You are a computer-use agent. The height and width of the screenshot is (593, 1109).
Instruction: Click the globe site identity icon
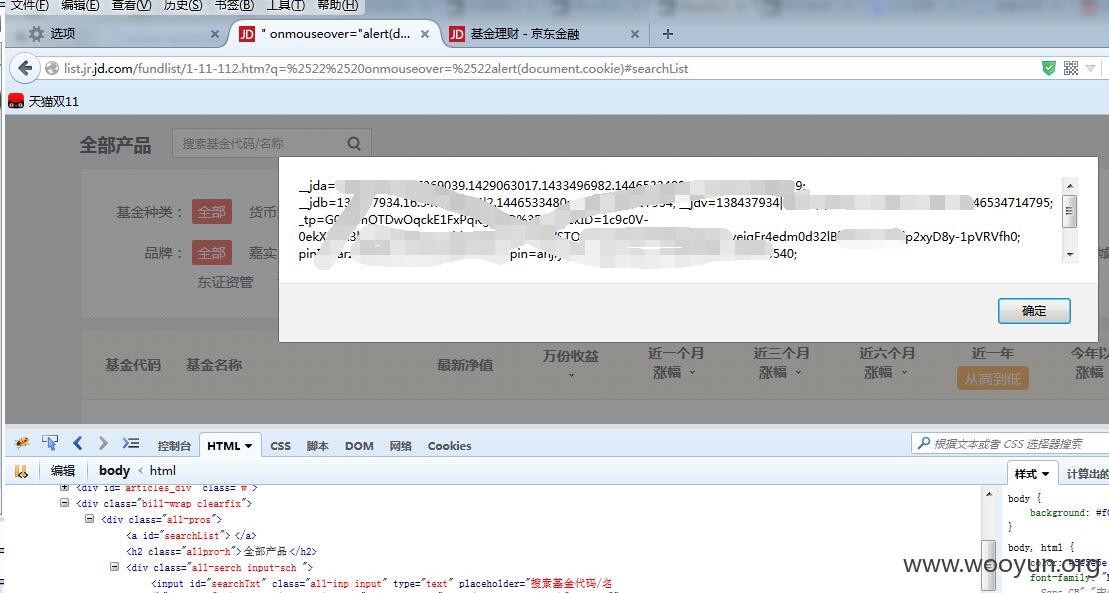[x=51, y=69]
